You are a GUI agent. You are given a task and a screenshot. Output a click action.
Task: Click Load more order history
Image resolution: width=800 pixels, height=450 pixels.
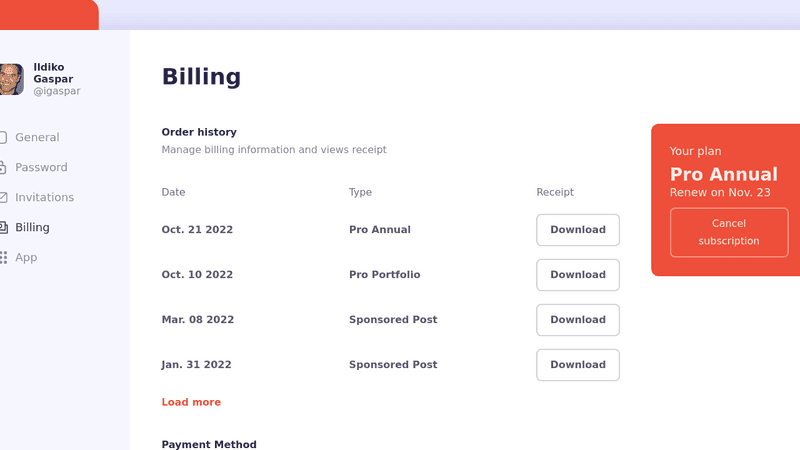pyautogui.click(x=191, y=402)
